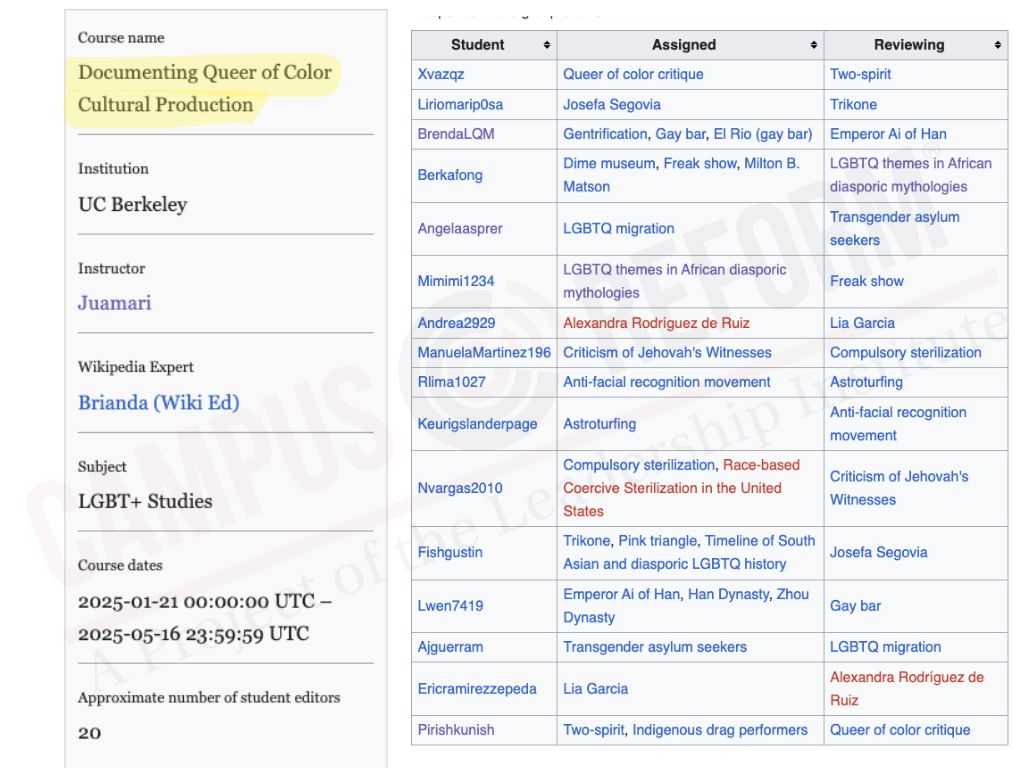
Task: Open student Andrea2929 user page
Action: click(x=456, y=323)
